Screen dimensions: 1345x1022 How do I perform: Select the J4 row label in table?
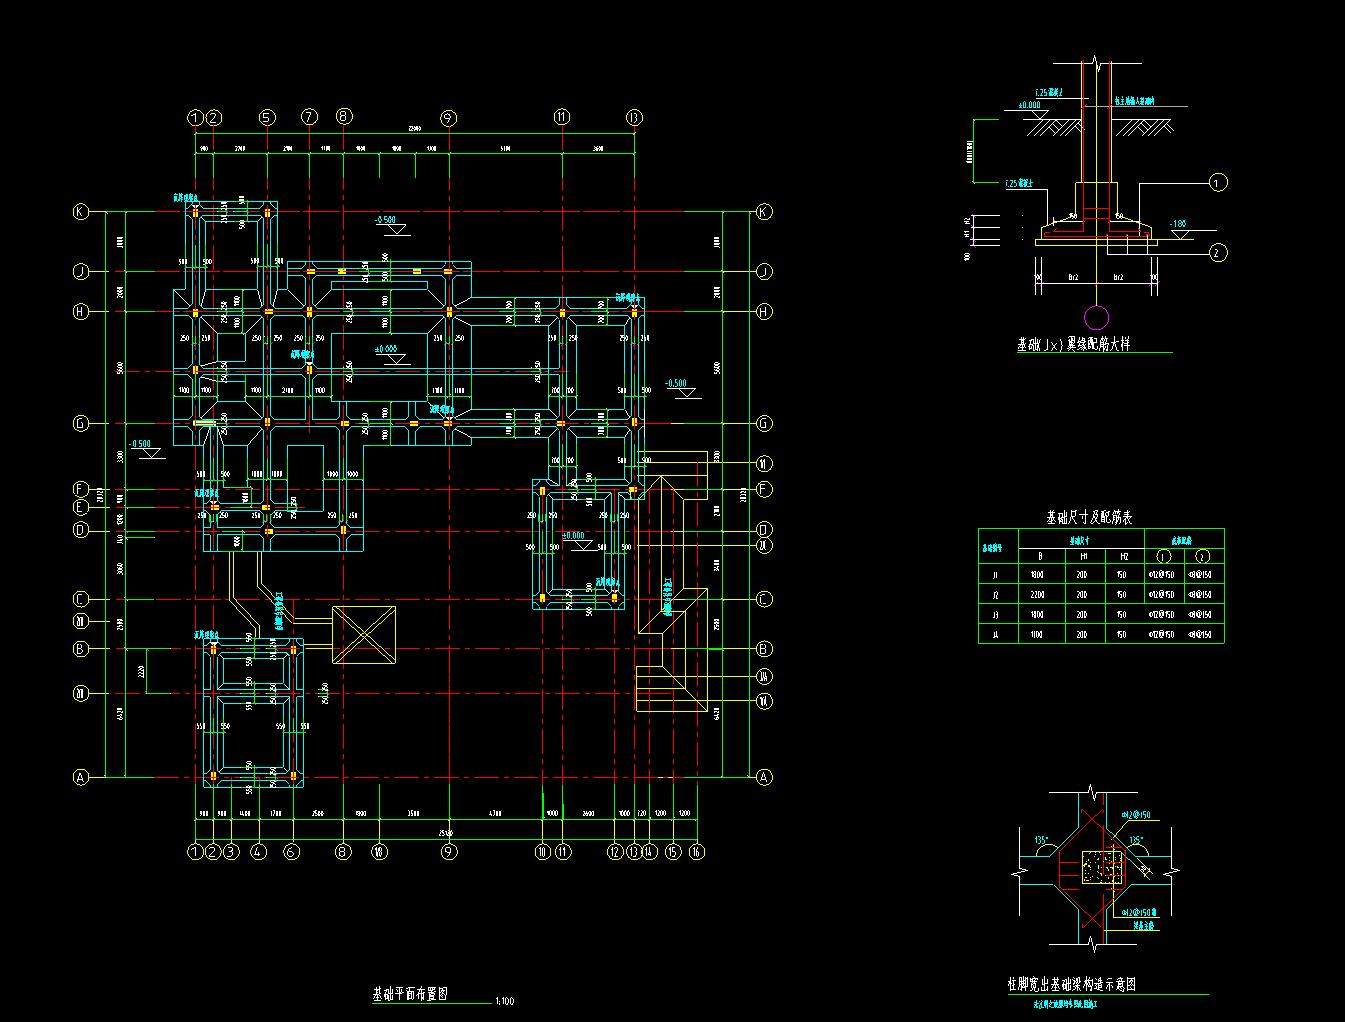click(995, 634)
